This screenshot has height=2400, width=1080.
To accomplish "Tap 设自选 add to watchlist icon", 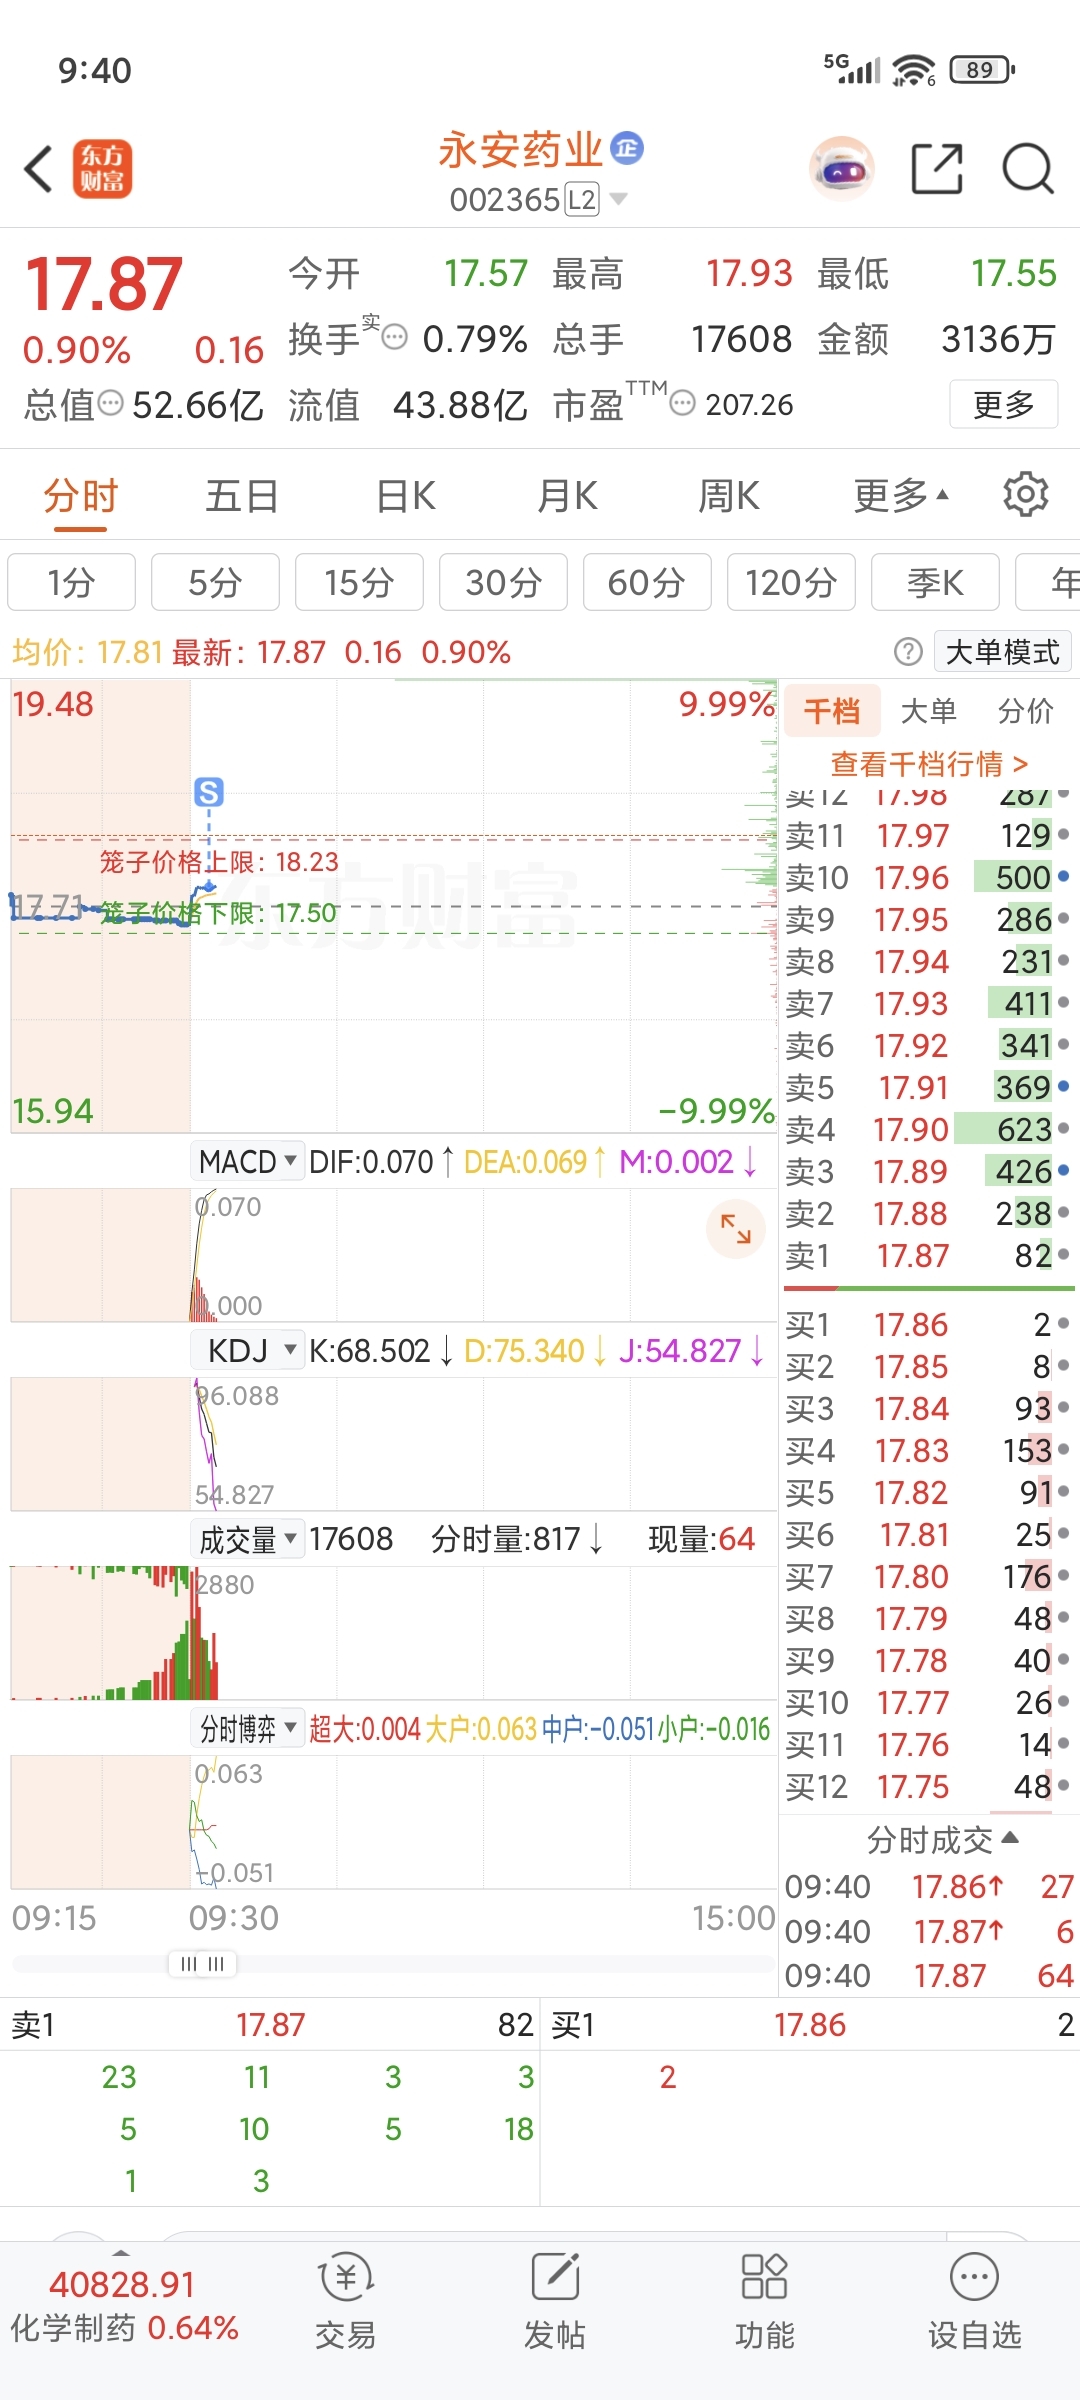I will point(974,2300).
